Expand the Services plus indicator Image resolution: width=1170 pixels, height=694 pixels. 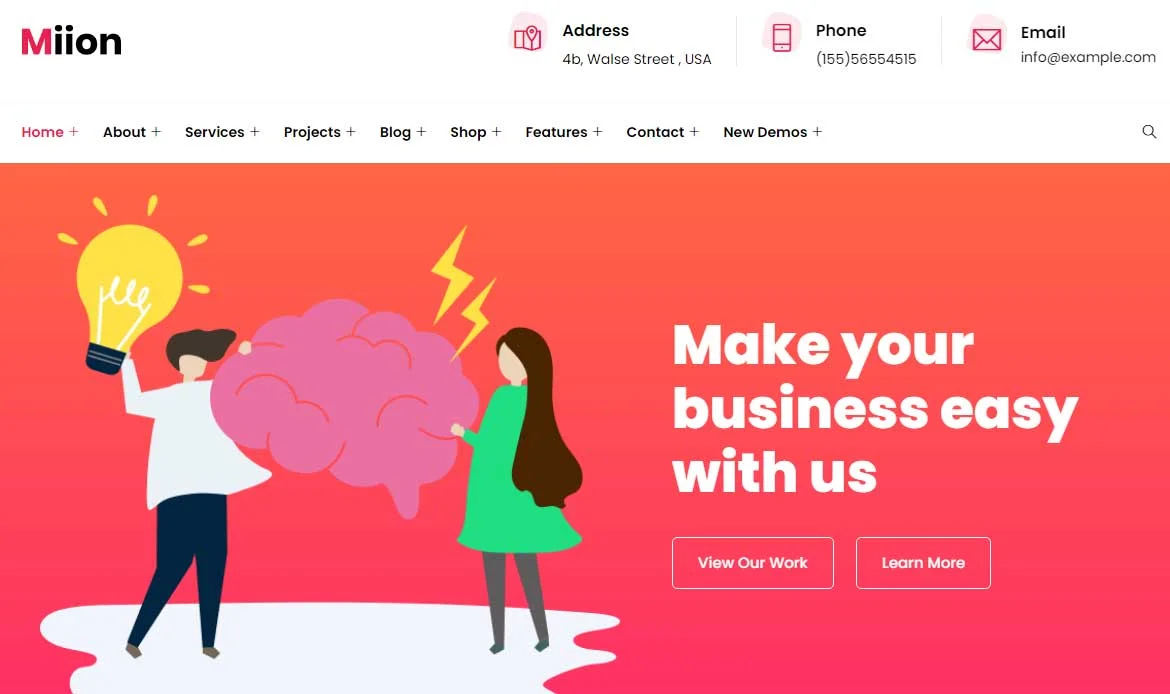254,131
